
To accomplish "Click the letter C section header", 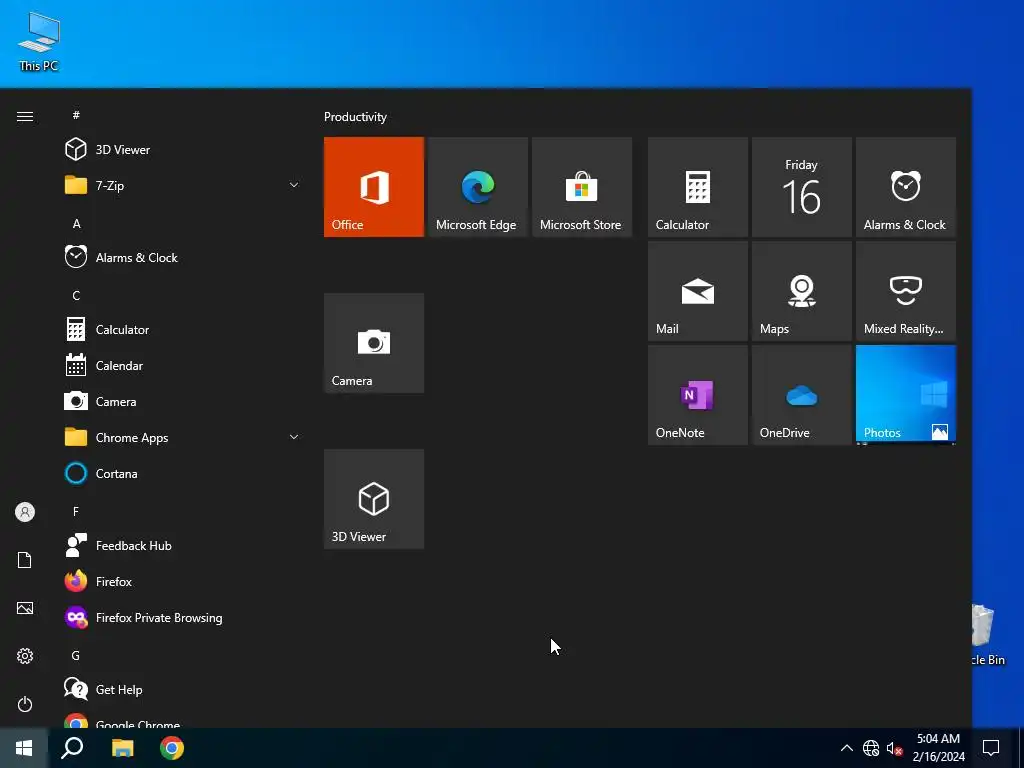I will tap(76, 295).
